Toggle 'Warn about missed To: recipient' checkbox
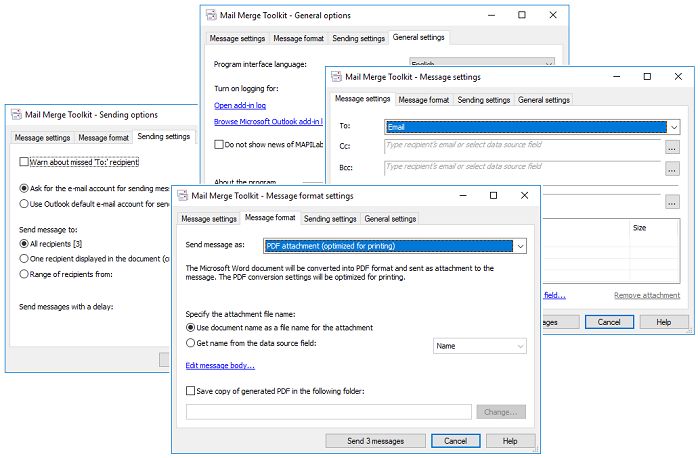This screenshot has width=700, height=458. [x=24, y=162]
